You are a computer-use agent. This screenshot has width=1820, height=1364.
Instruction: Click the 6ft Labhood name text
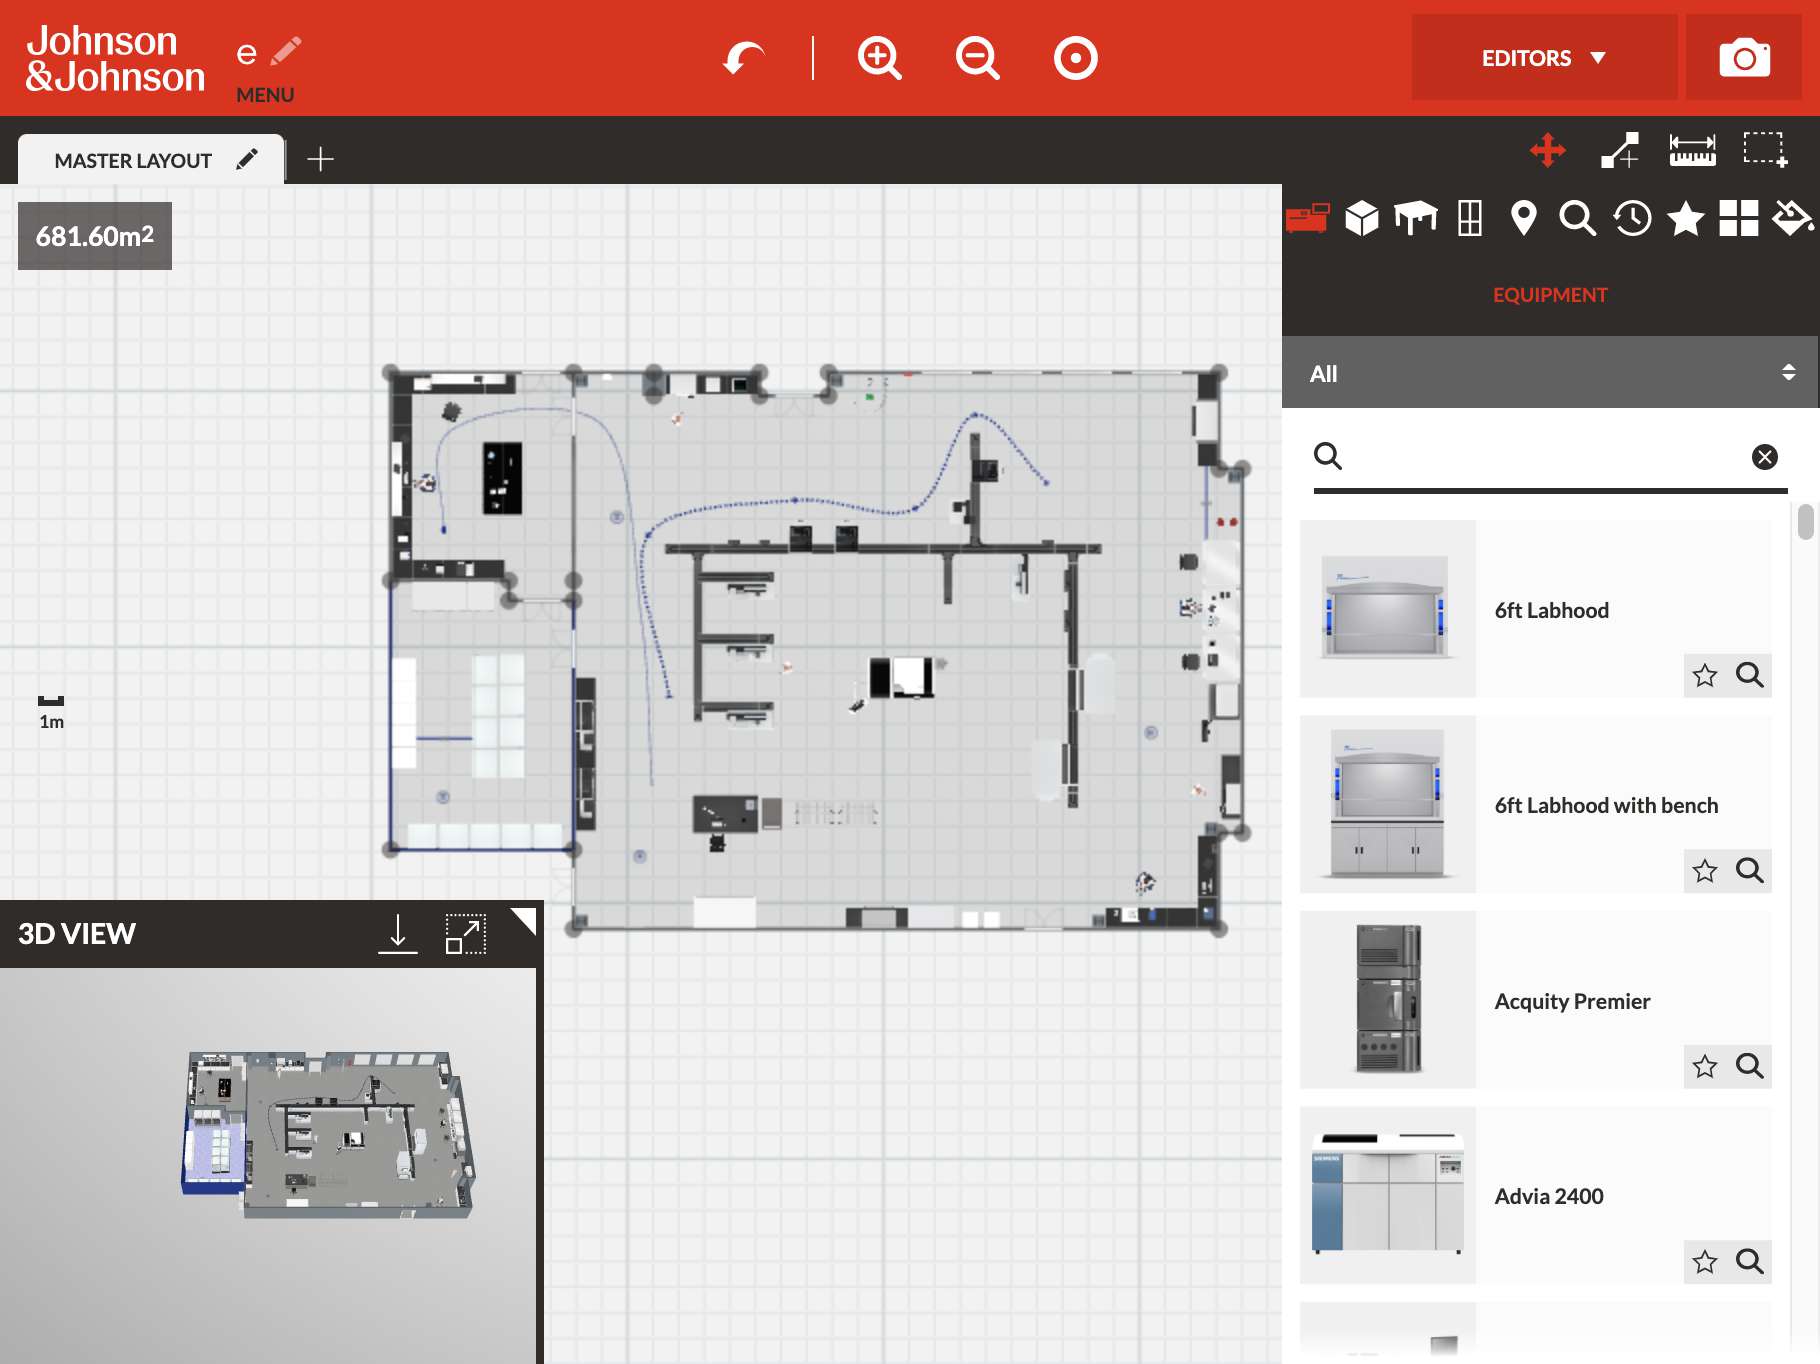pos(1552,610)
